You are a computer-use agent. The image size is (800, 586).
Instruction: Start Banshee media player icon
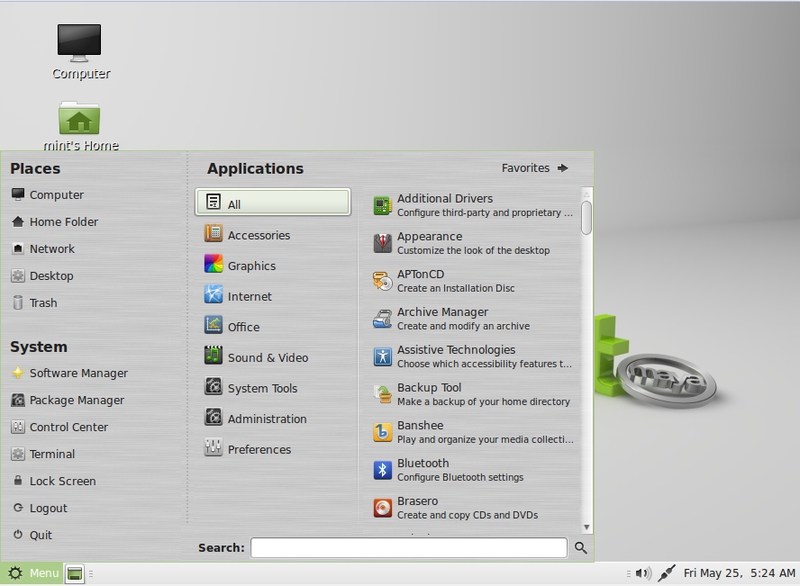382,432
